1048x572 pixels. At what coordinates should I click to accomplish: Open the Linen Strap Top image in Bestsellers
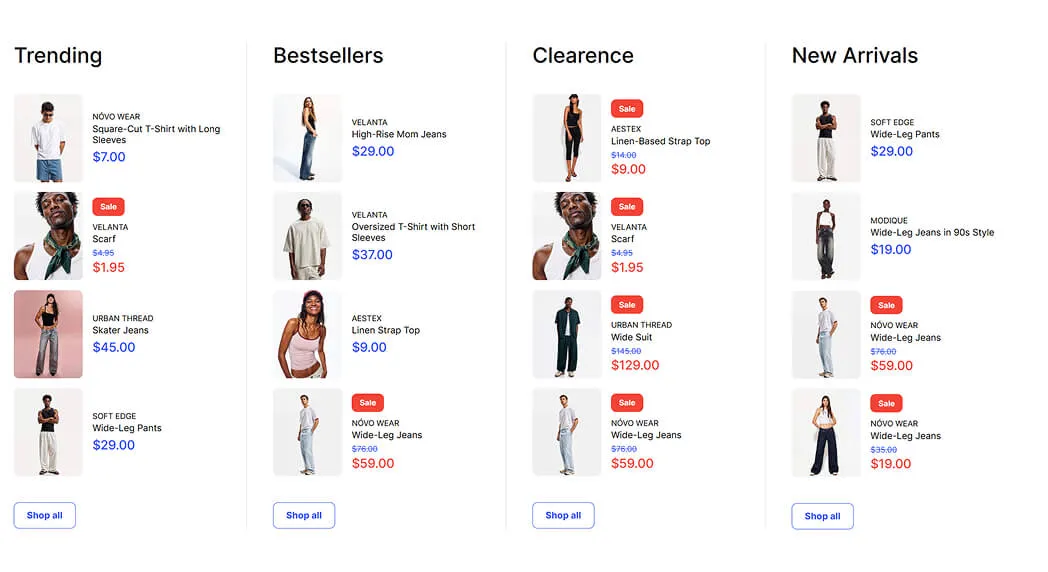pyautogui.click(x=307, y=334)
